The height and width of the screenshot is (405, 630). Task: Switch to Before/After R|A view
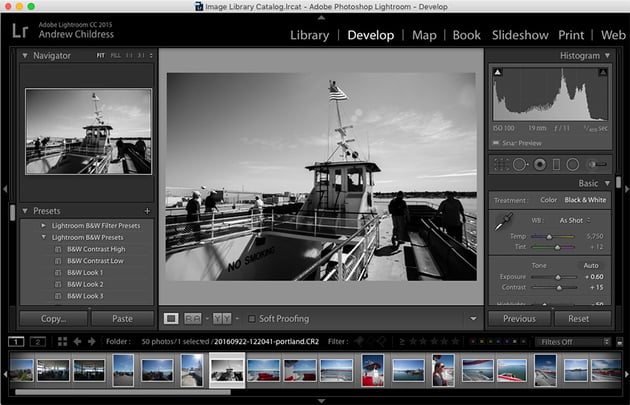(x=192, y=319)
